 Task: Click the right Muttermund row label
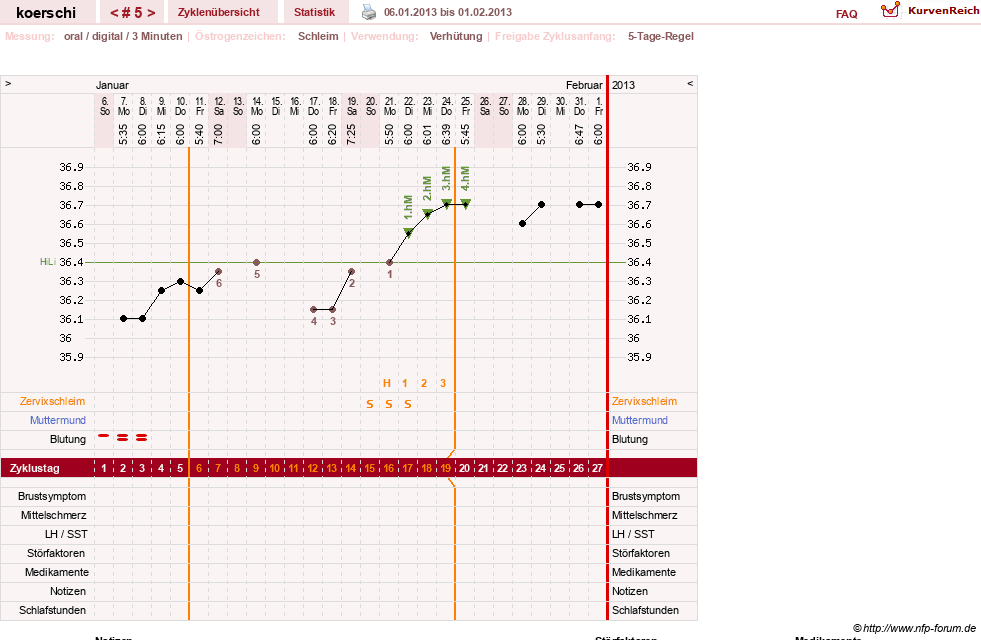[639, 420]
